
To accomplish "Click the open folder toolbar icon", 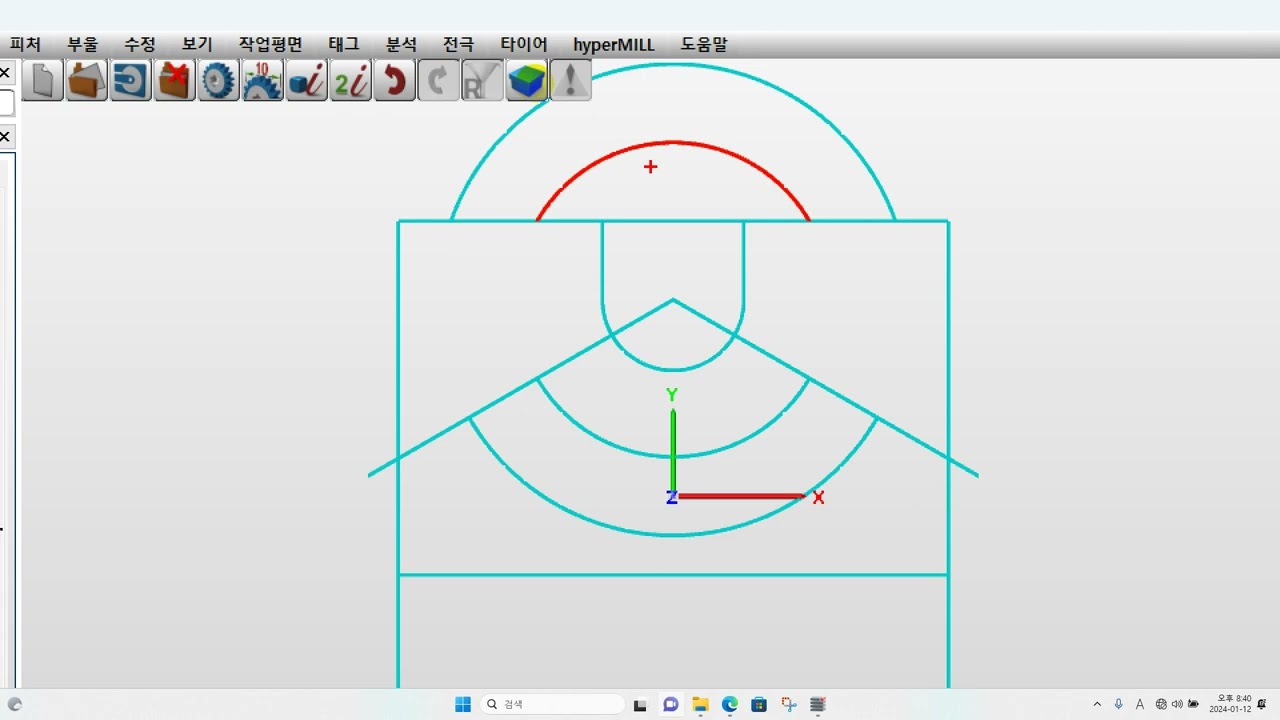I will tap(87, 80).
